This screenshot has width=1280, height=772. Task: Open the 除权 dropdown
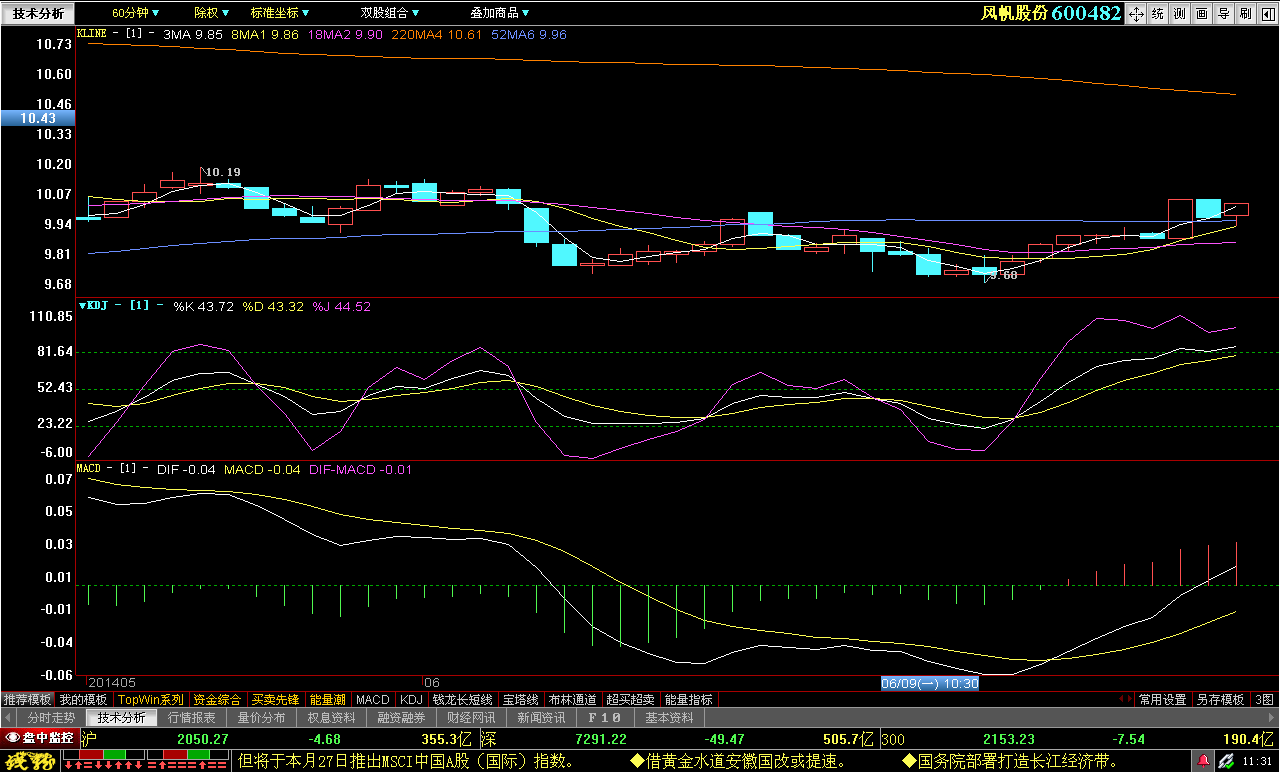(x=212, y=13)
